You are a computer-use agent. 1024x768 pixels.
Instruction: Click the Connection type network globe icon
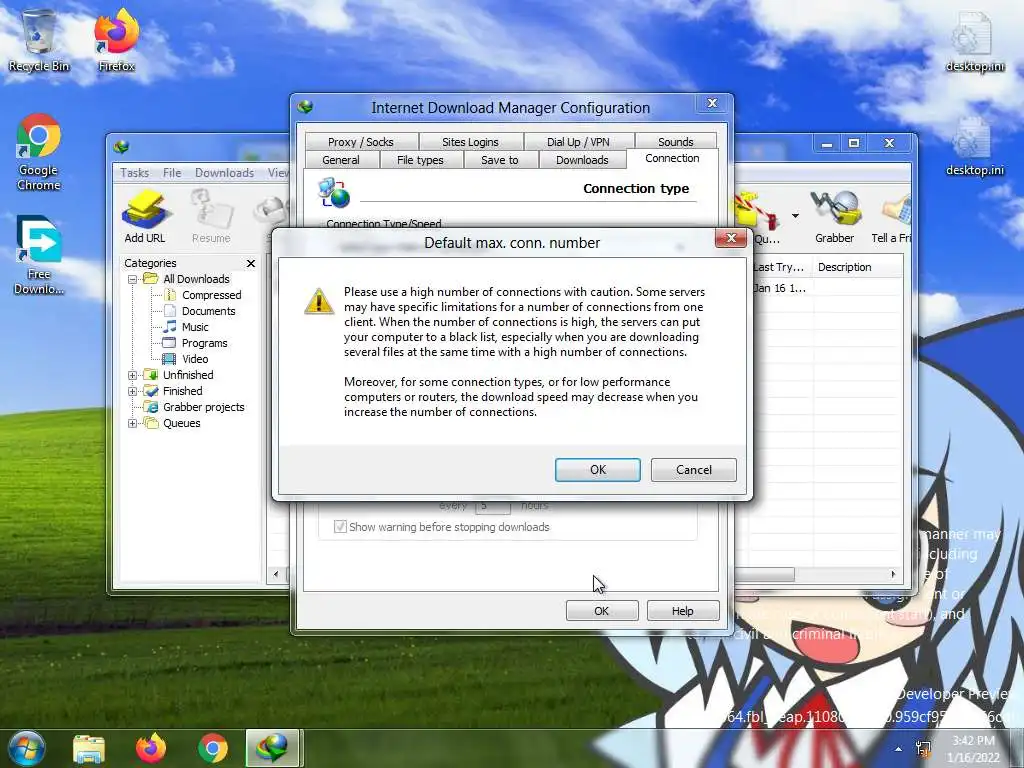coord(334,192)
